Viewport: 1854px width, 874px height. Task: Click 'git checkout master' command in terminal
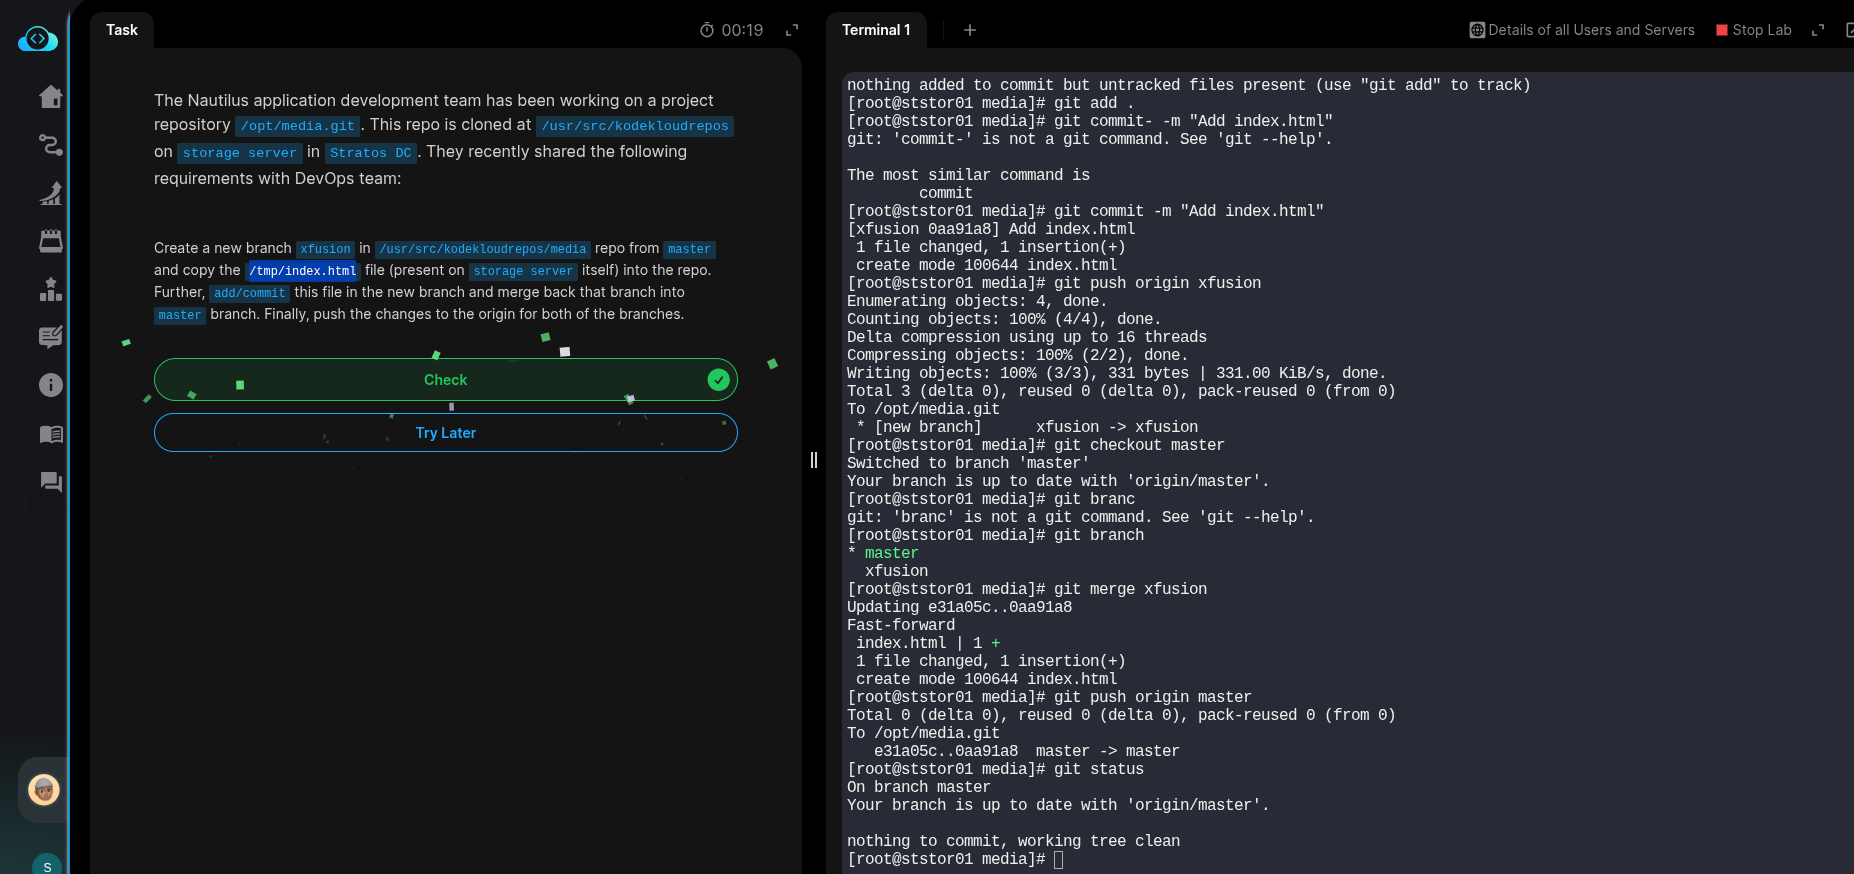(x=1139, y=445)
